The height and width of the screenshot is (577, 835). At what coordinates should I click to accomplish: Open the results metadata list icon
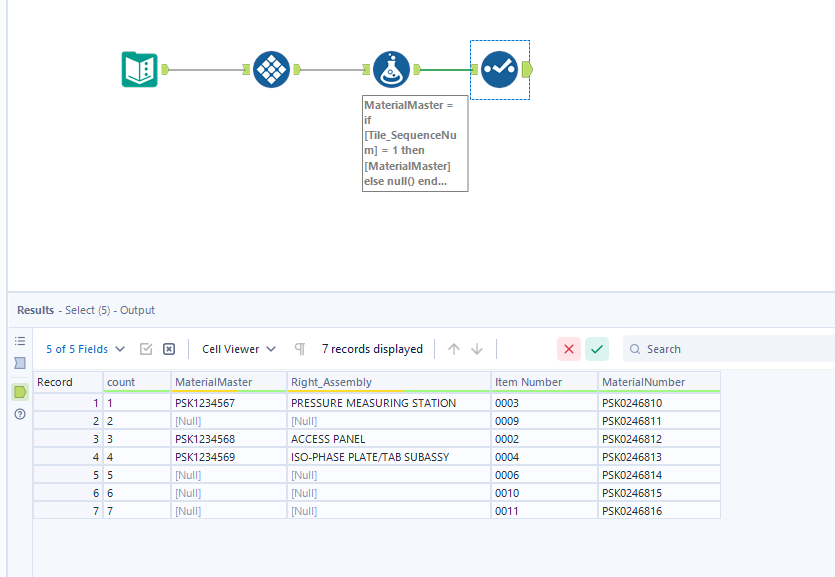20,341
